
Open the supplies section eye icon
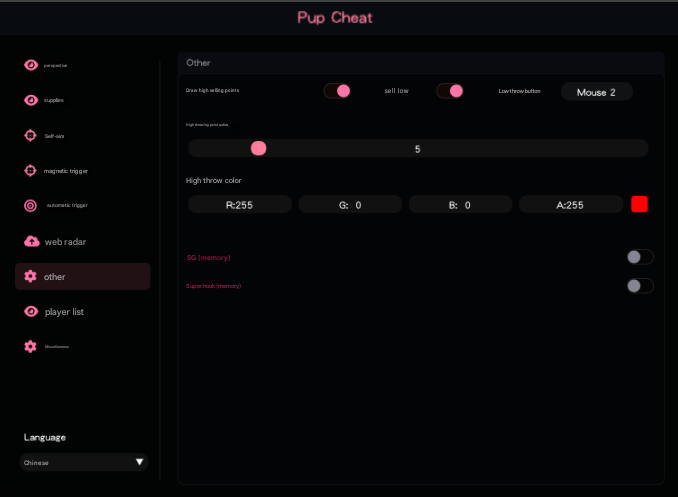point(31,100)
